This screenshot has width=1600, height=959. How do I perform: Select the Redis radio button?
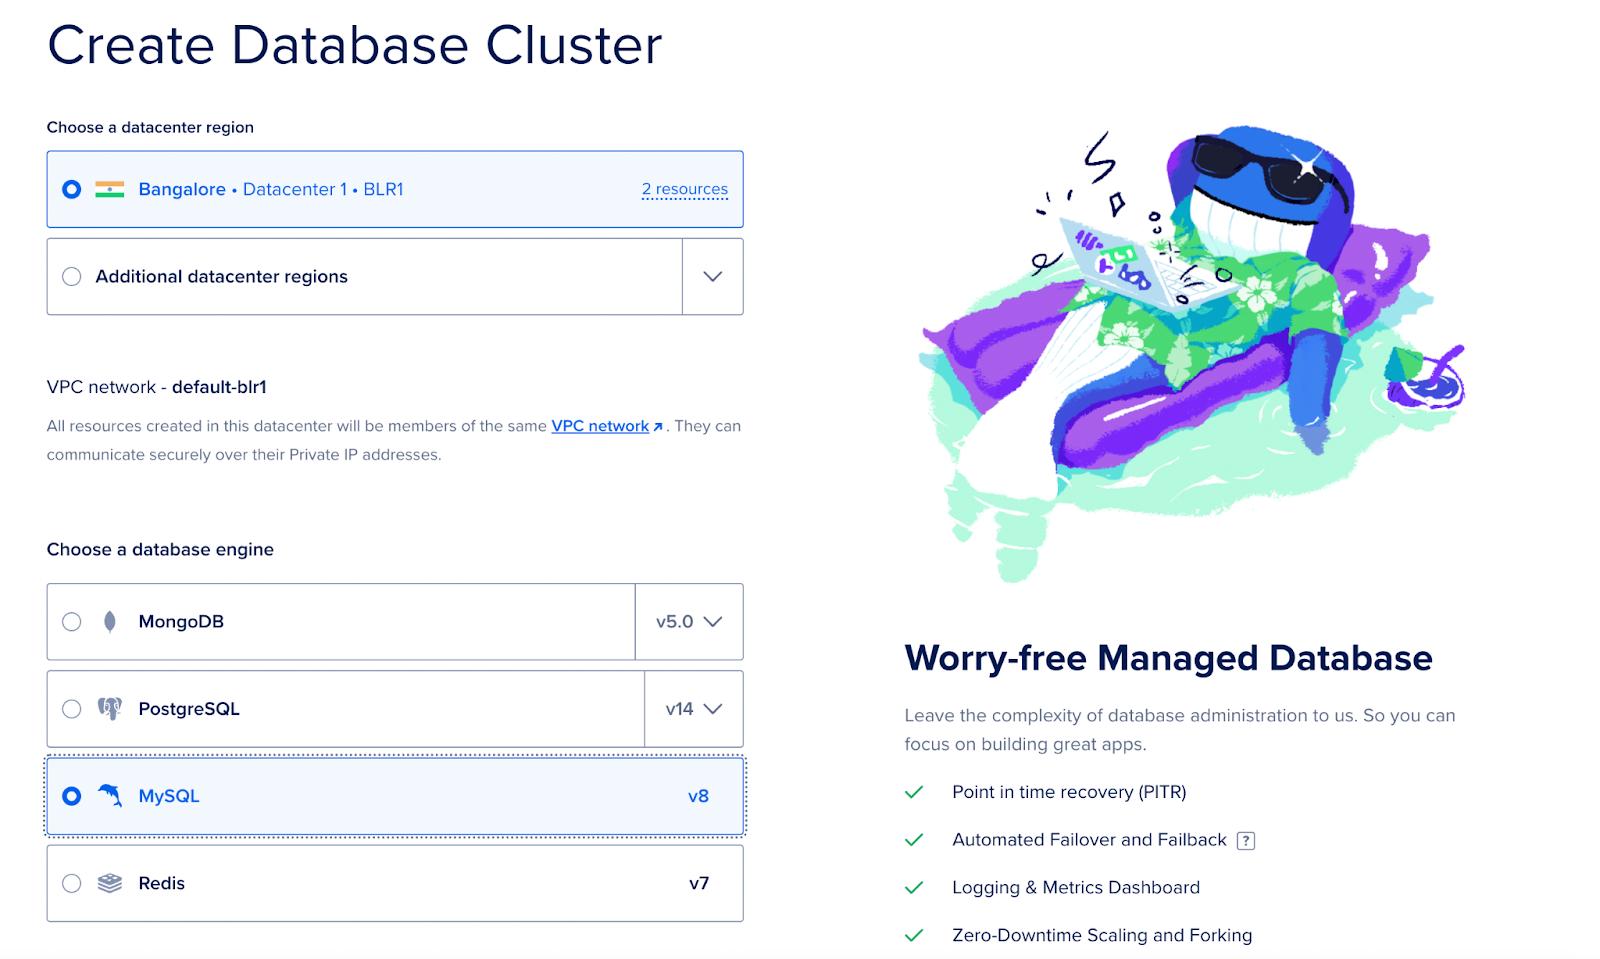71,883
